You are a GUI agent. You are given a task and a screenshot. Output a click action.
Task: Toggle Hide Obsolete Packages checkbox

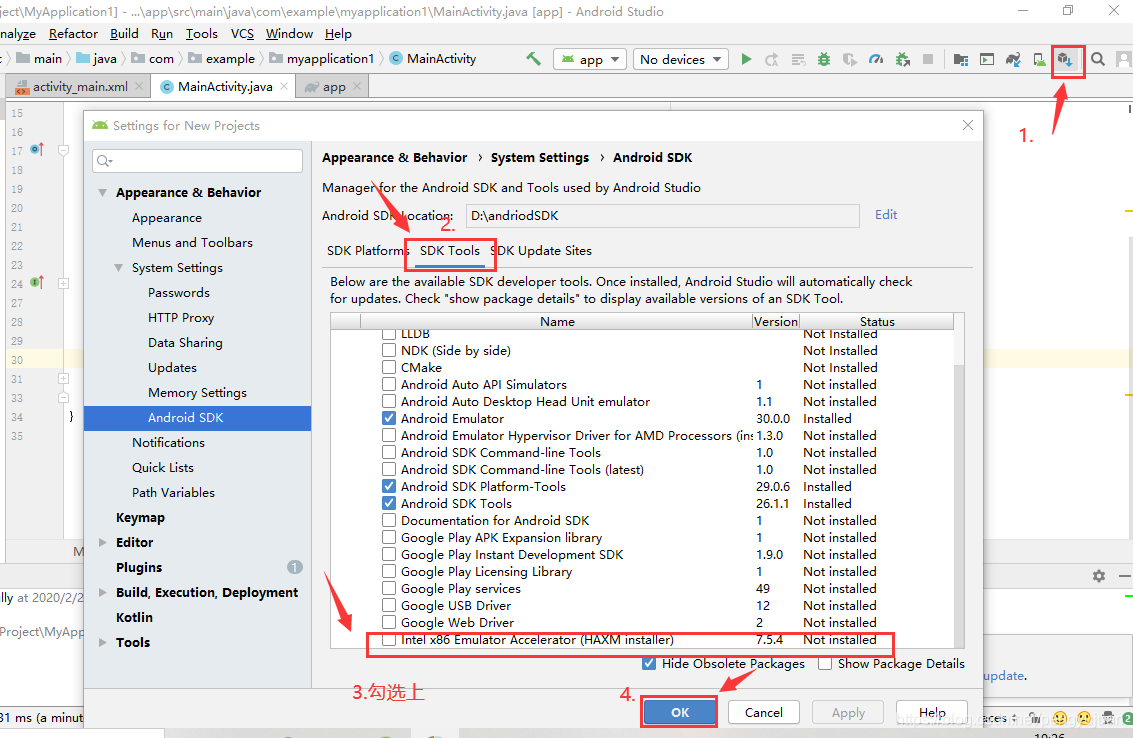click(x=649, y=664)
